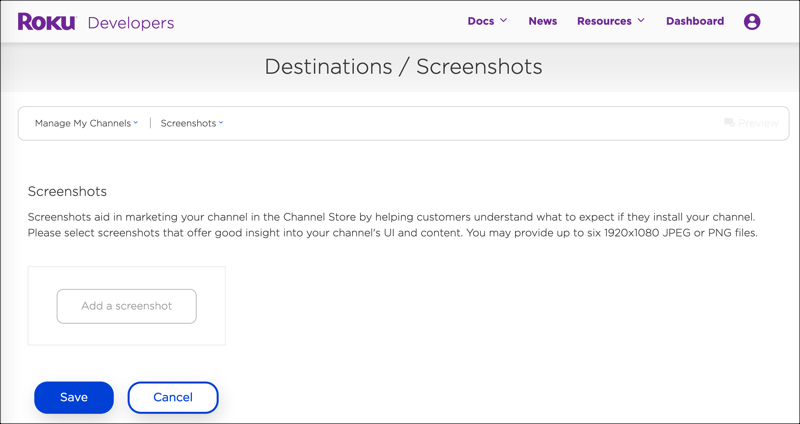Screen dimensions: 800x424
Task: Click the Add a screenshot button
Action: pyautogui.click(x=126, y=306)
